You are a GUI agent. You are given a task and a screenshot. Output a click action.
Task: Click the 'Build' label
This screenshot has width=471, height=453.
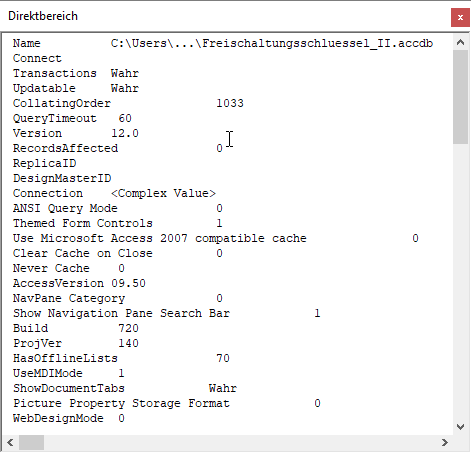[x=30, y=328]
